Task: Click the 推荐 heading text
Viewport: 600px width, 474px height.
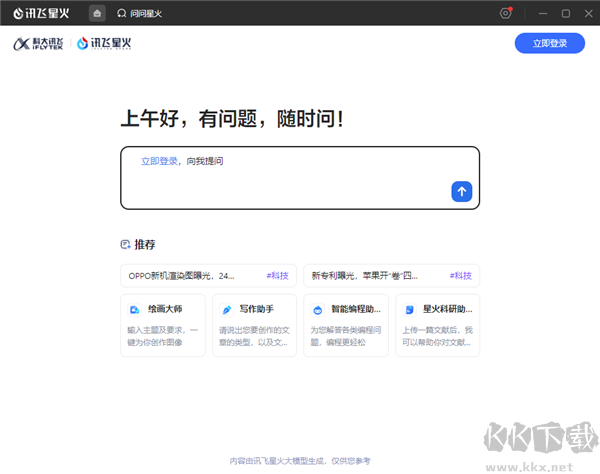Action: pos(145,244)
